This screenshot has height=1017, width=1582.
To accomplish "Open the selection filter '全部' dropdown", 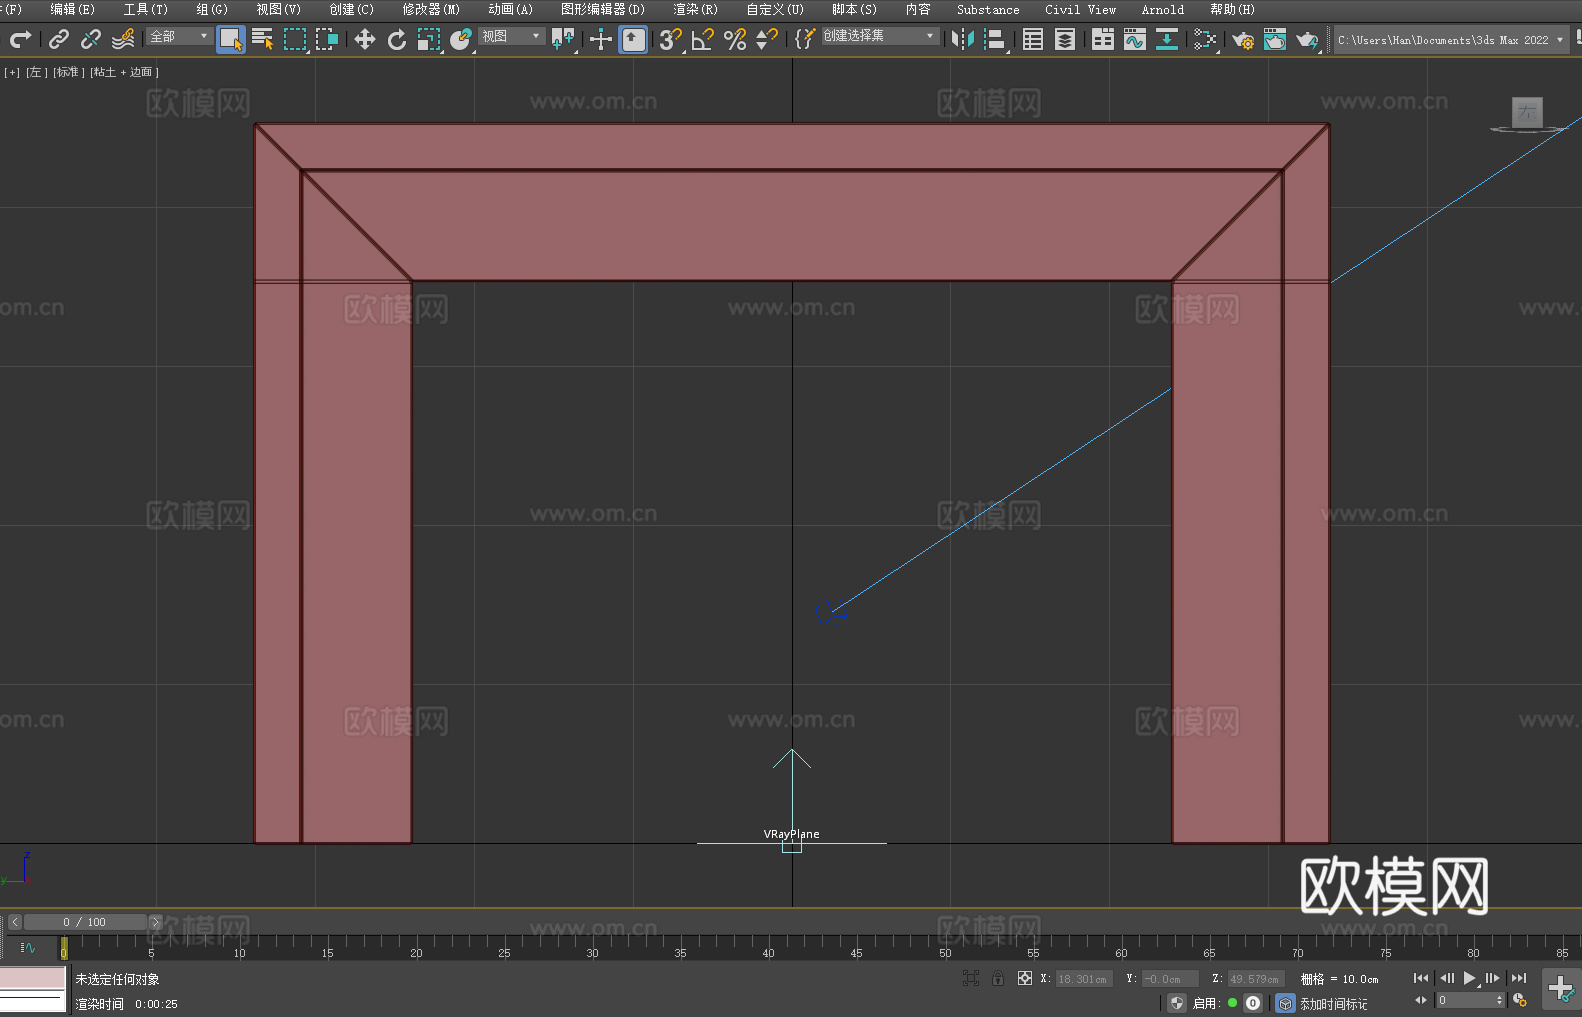I will pos(179,36).
